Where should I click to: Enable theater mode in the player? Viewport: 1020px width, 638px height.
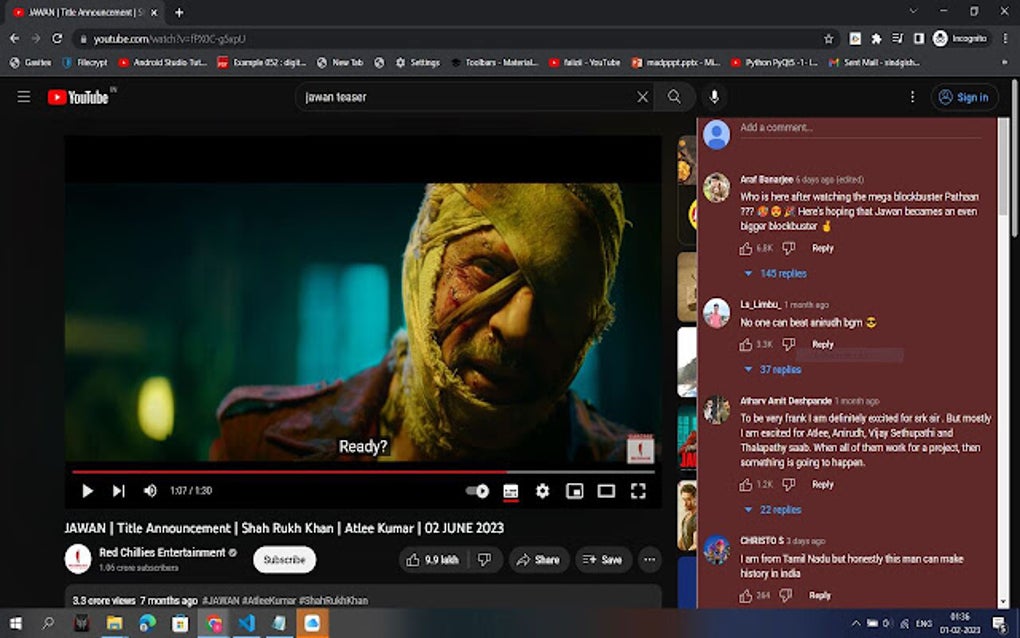coord(606,491)
